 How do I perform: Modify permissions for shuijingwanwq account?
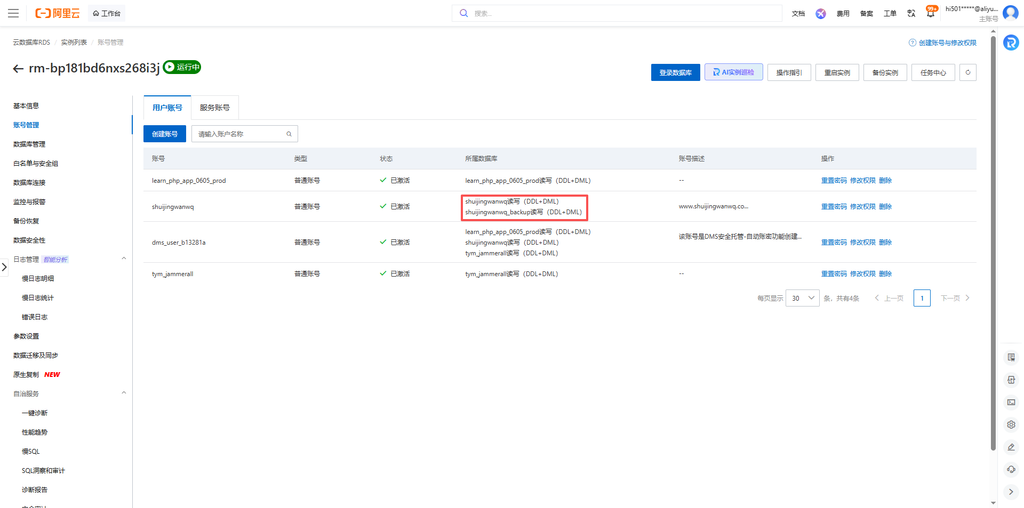click(x=863, y=206)
